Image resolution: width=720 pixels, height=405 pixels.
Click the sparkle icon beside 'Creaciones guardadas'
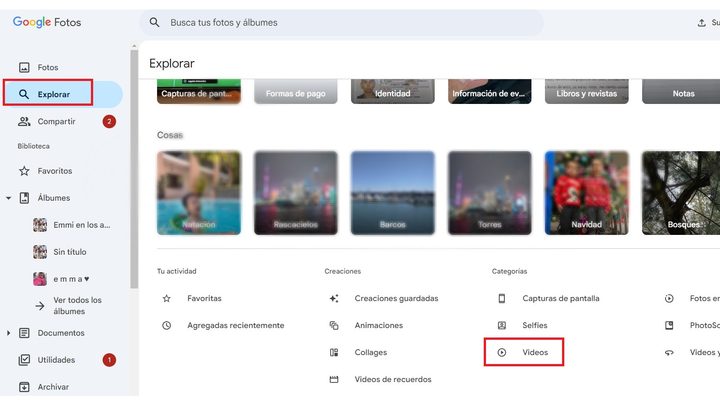[x=334, y=298]
